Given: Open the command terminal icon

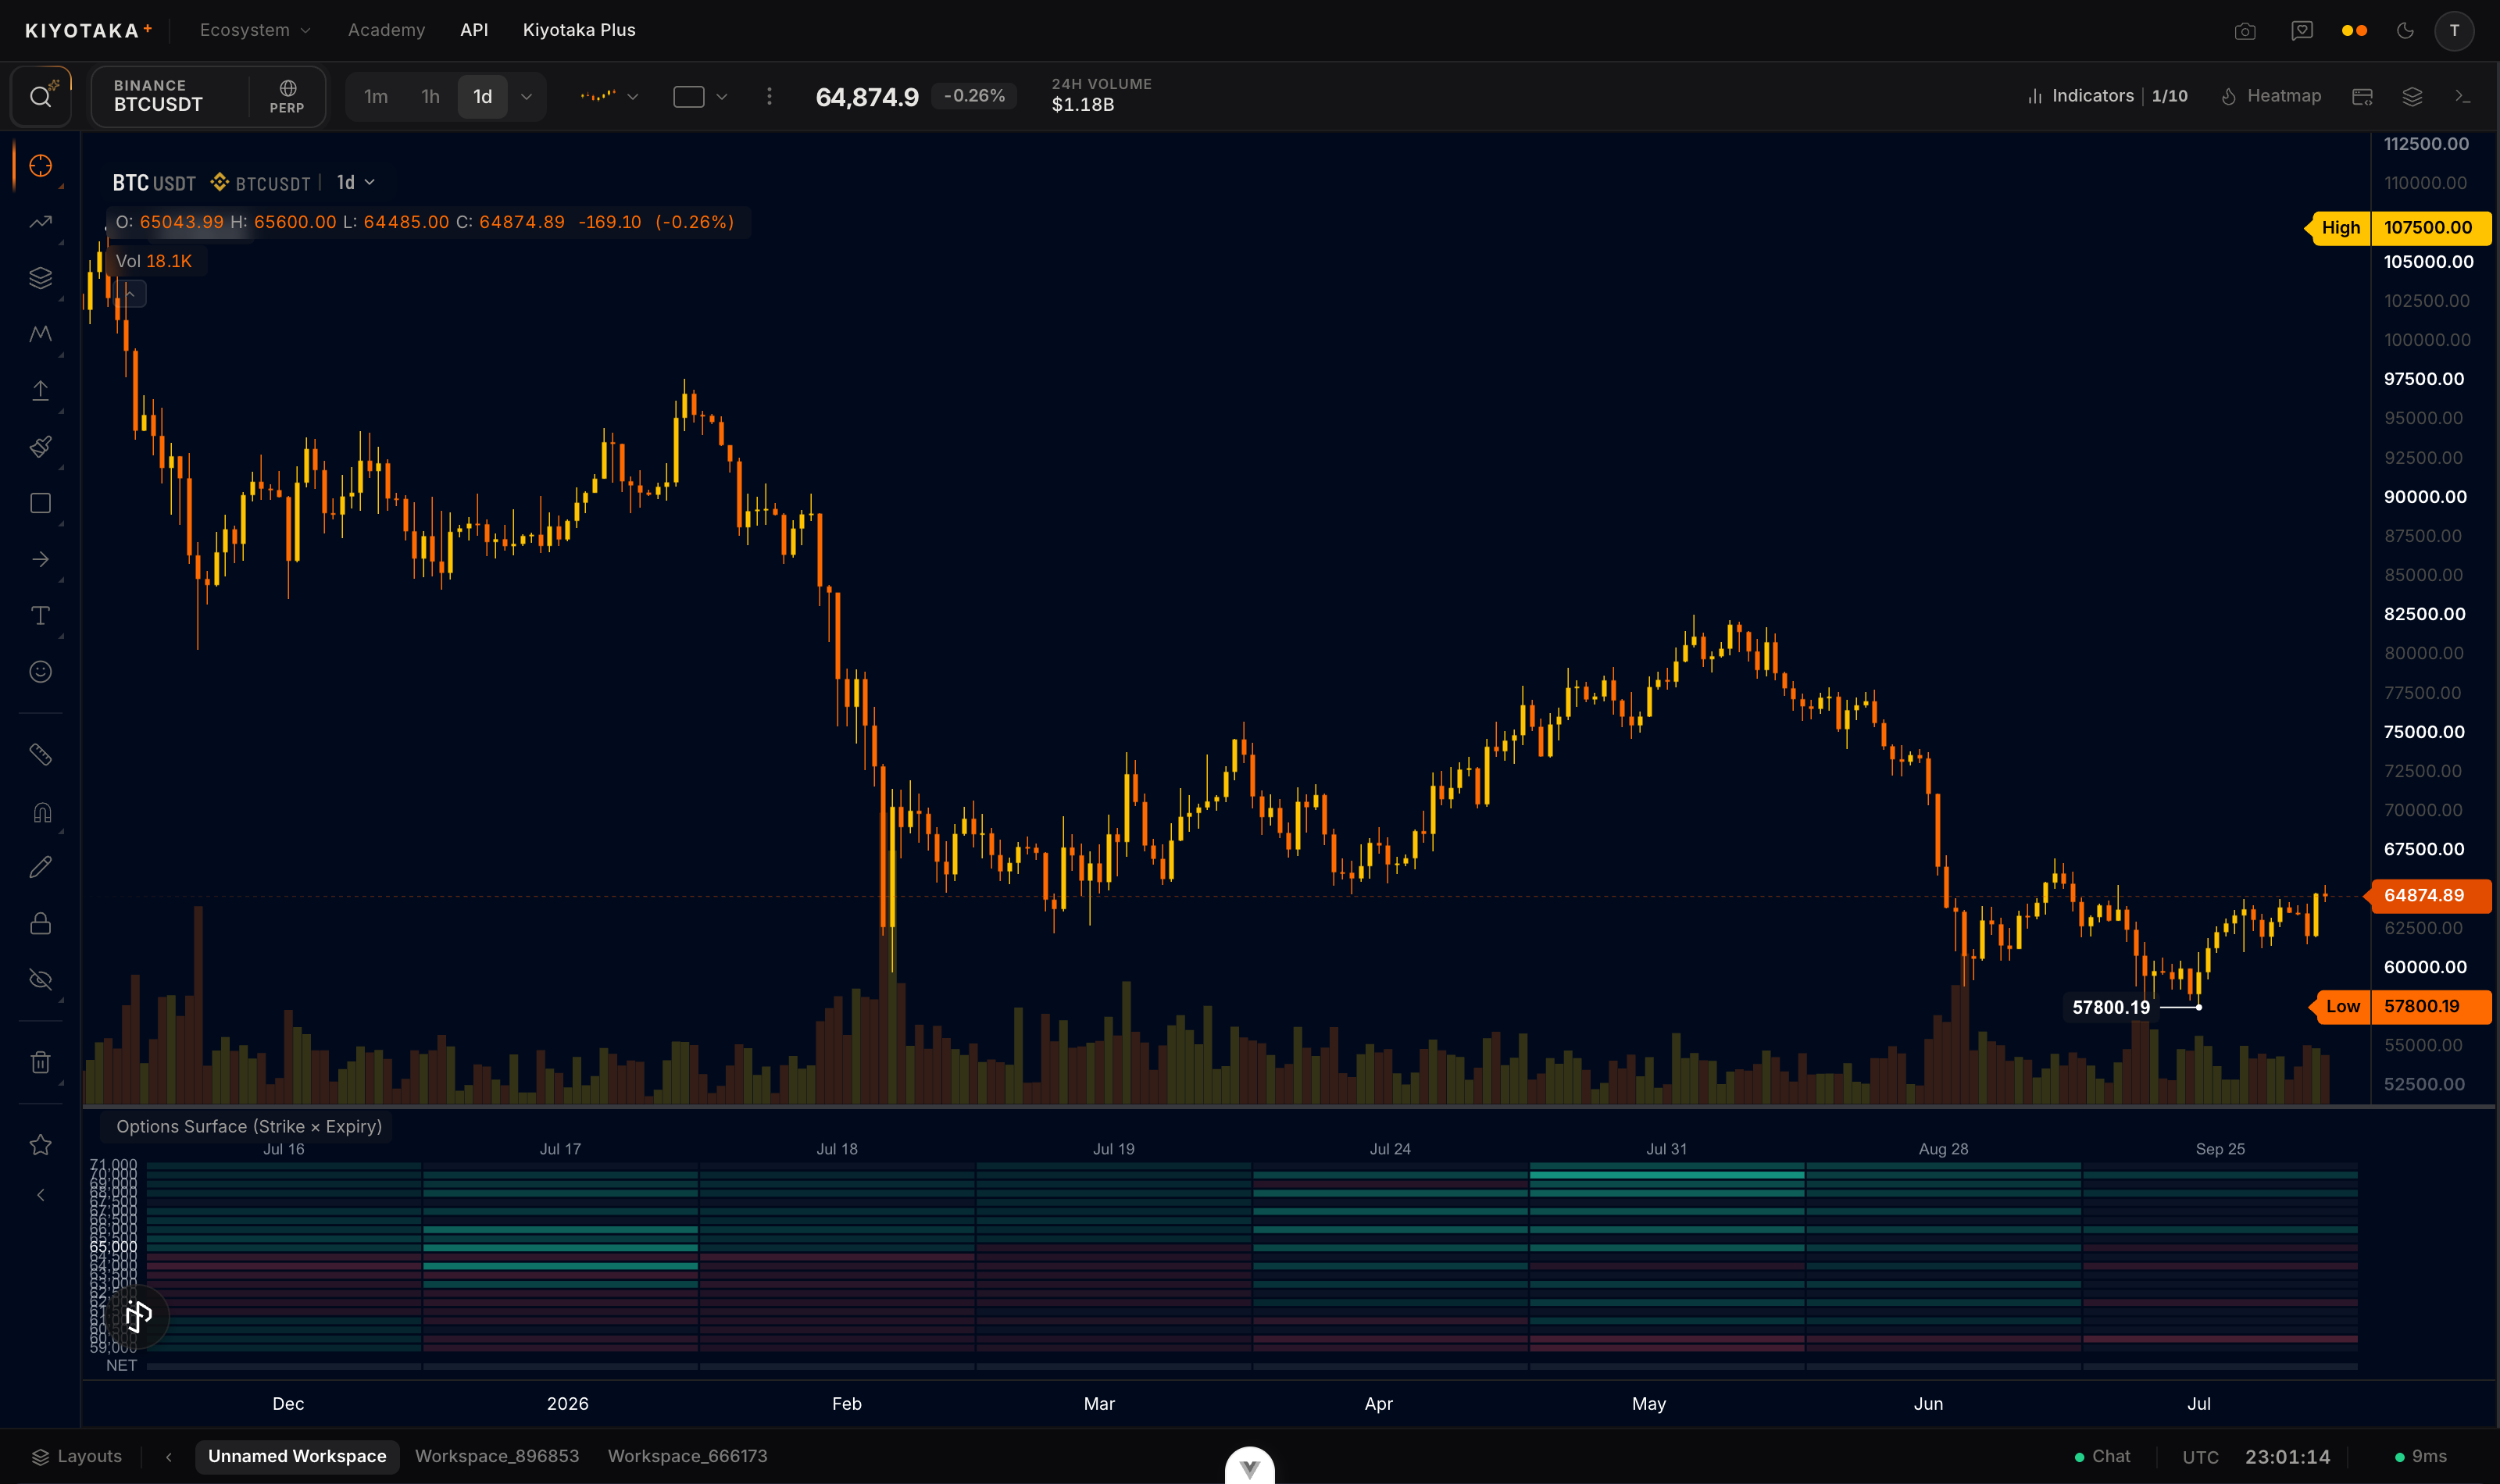Looking at the screenshot, I should click(x=2462, y=97).
